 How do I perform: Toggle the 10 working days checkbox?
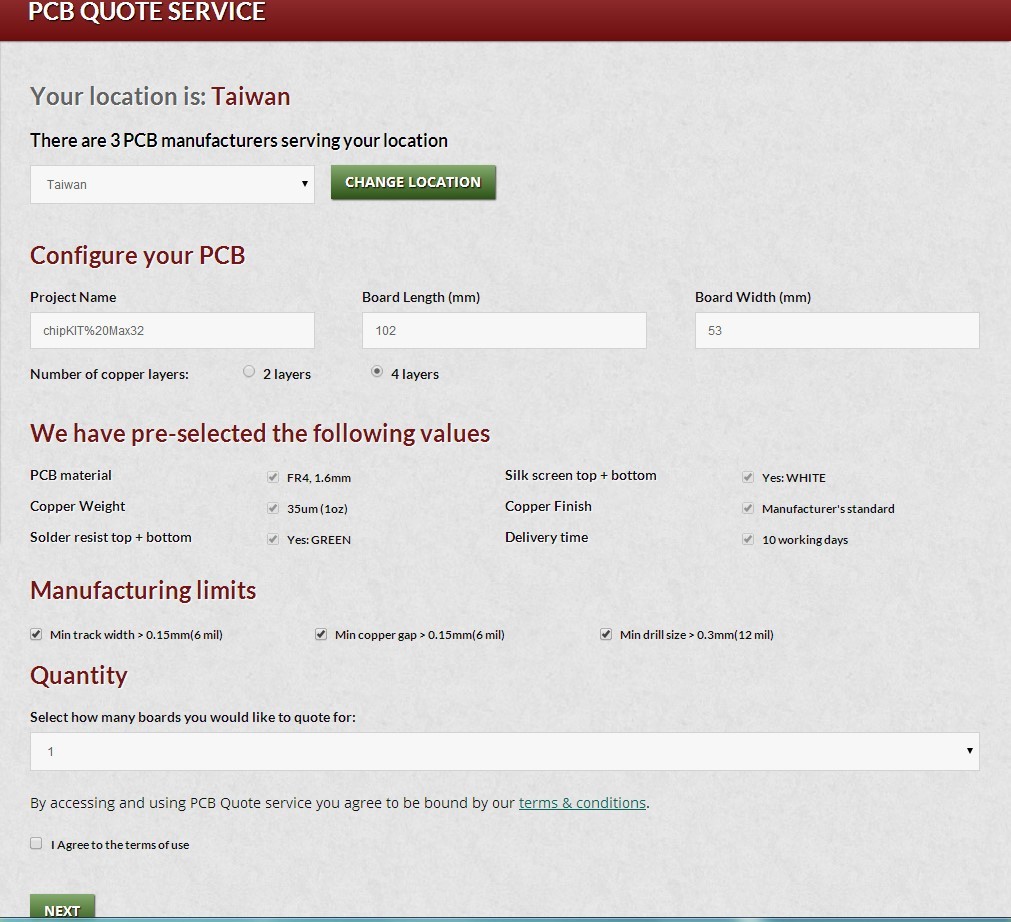748,539
